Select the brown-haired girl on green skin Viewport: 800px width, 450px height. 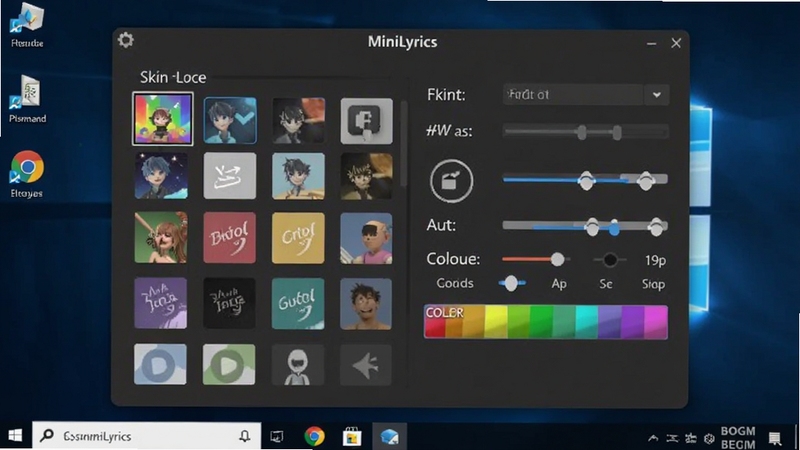(x=161, y=238)
